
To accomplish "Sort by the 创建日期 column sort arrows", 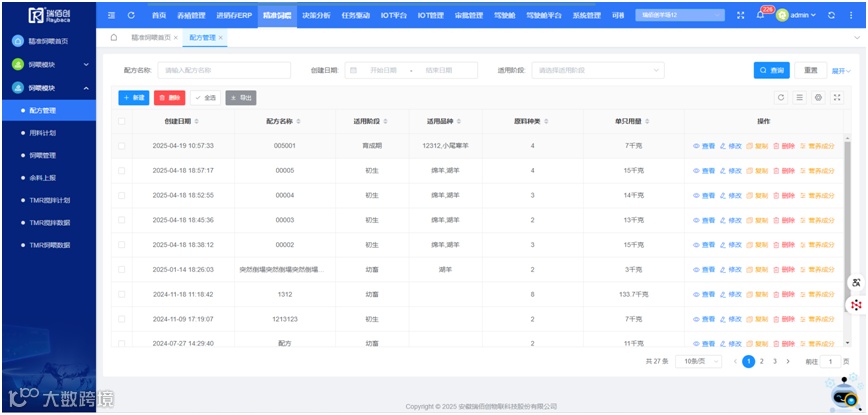I will pyautogui.click(x=197, y=121).
